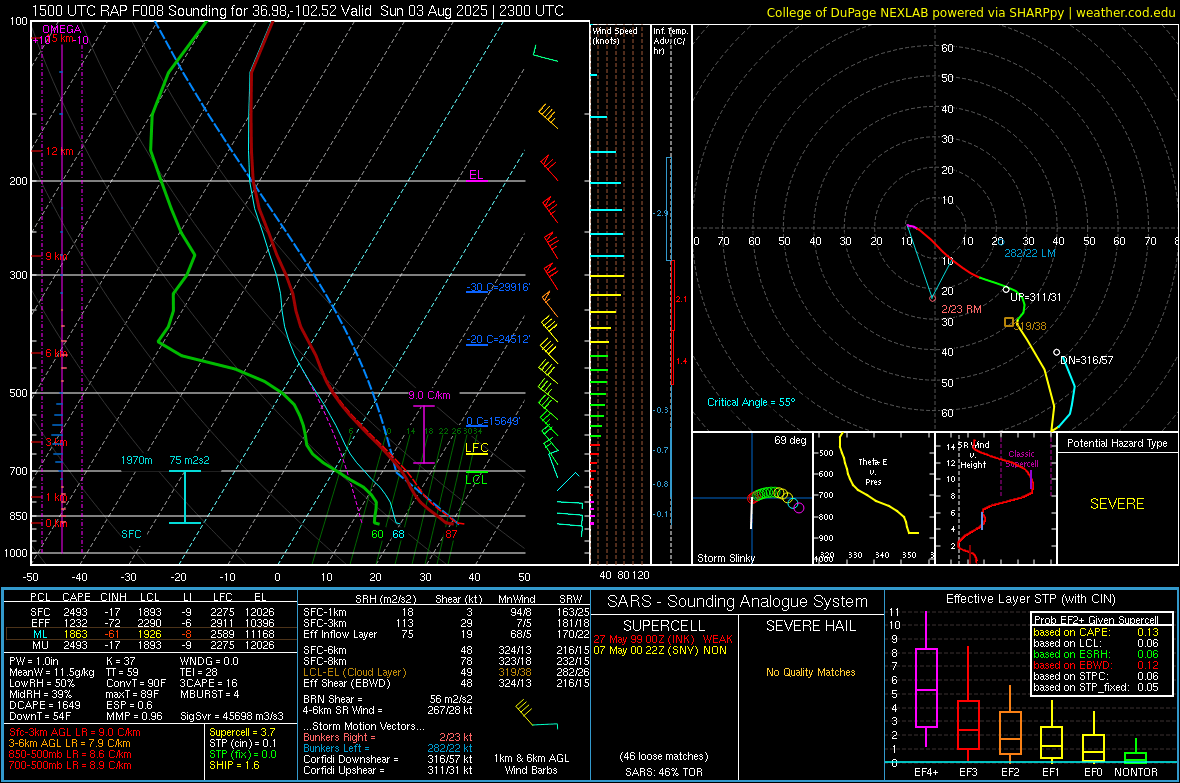The height and width of the screenshot is (783, 1180).
Task: Click the 'Storm Slinky' panel label
Action: (725, 558)
